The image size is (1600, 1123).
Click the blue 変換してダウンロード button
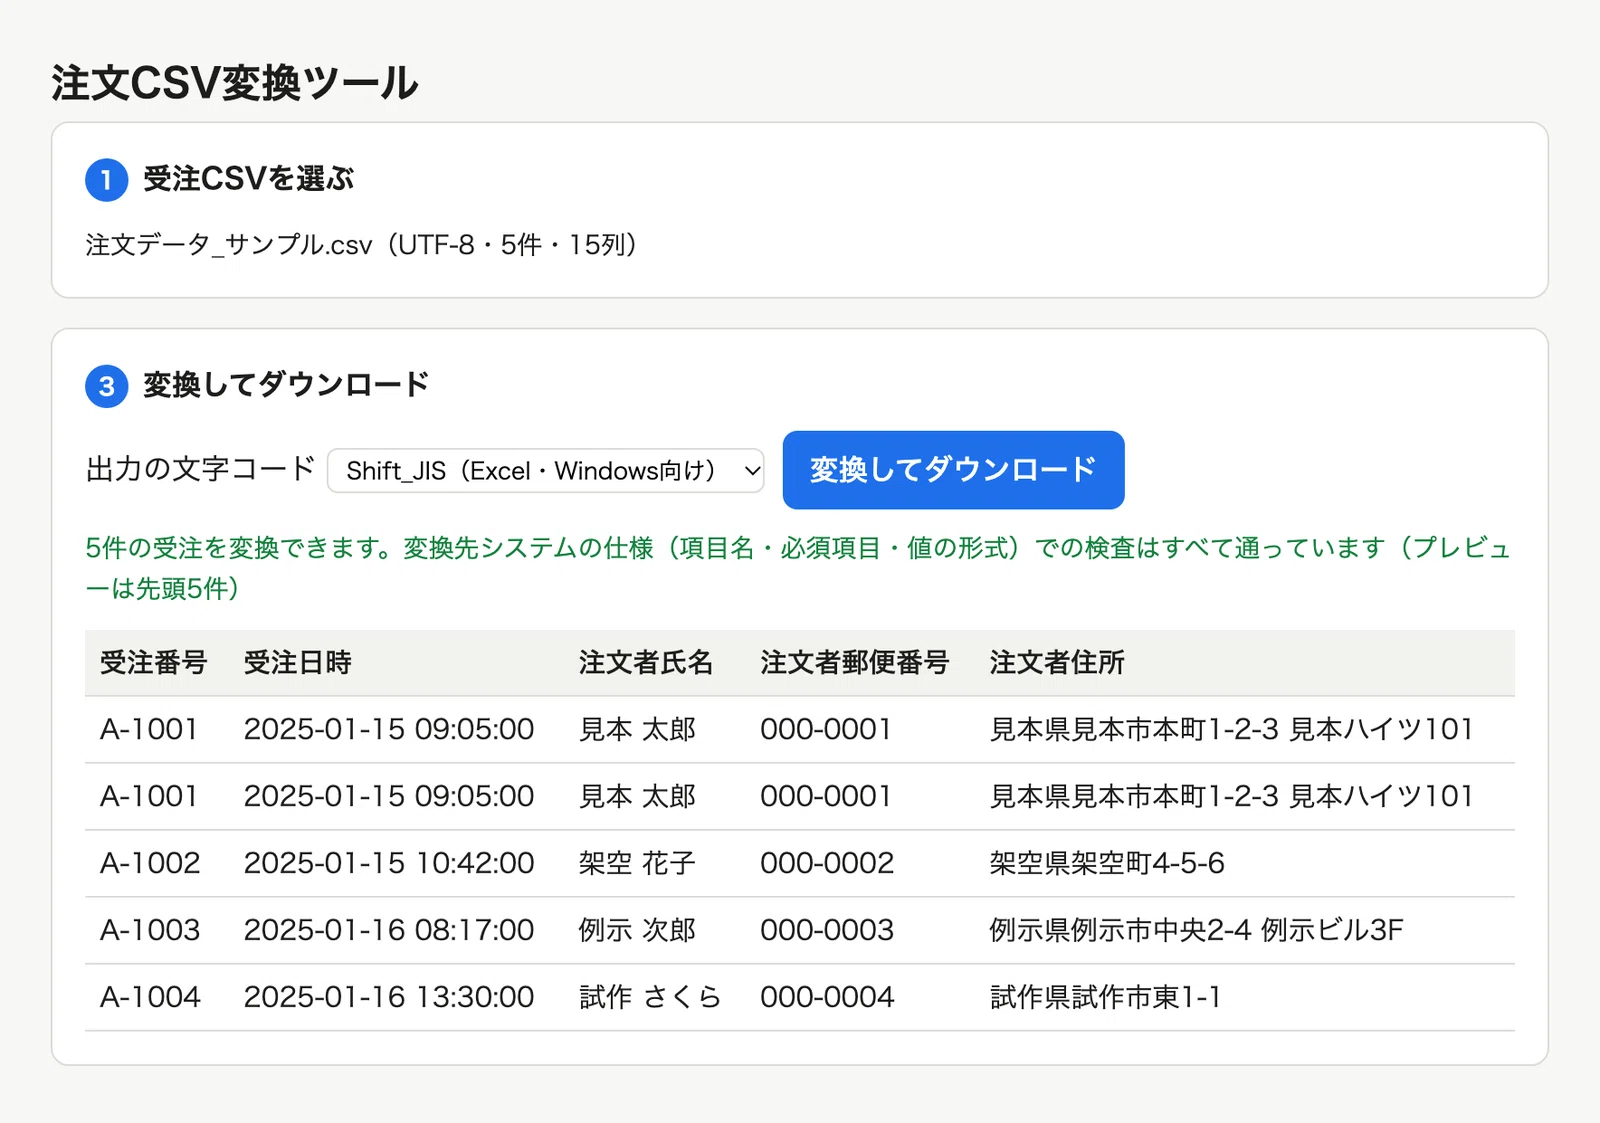[x=953, y=470]
